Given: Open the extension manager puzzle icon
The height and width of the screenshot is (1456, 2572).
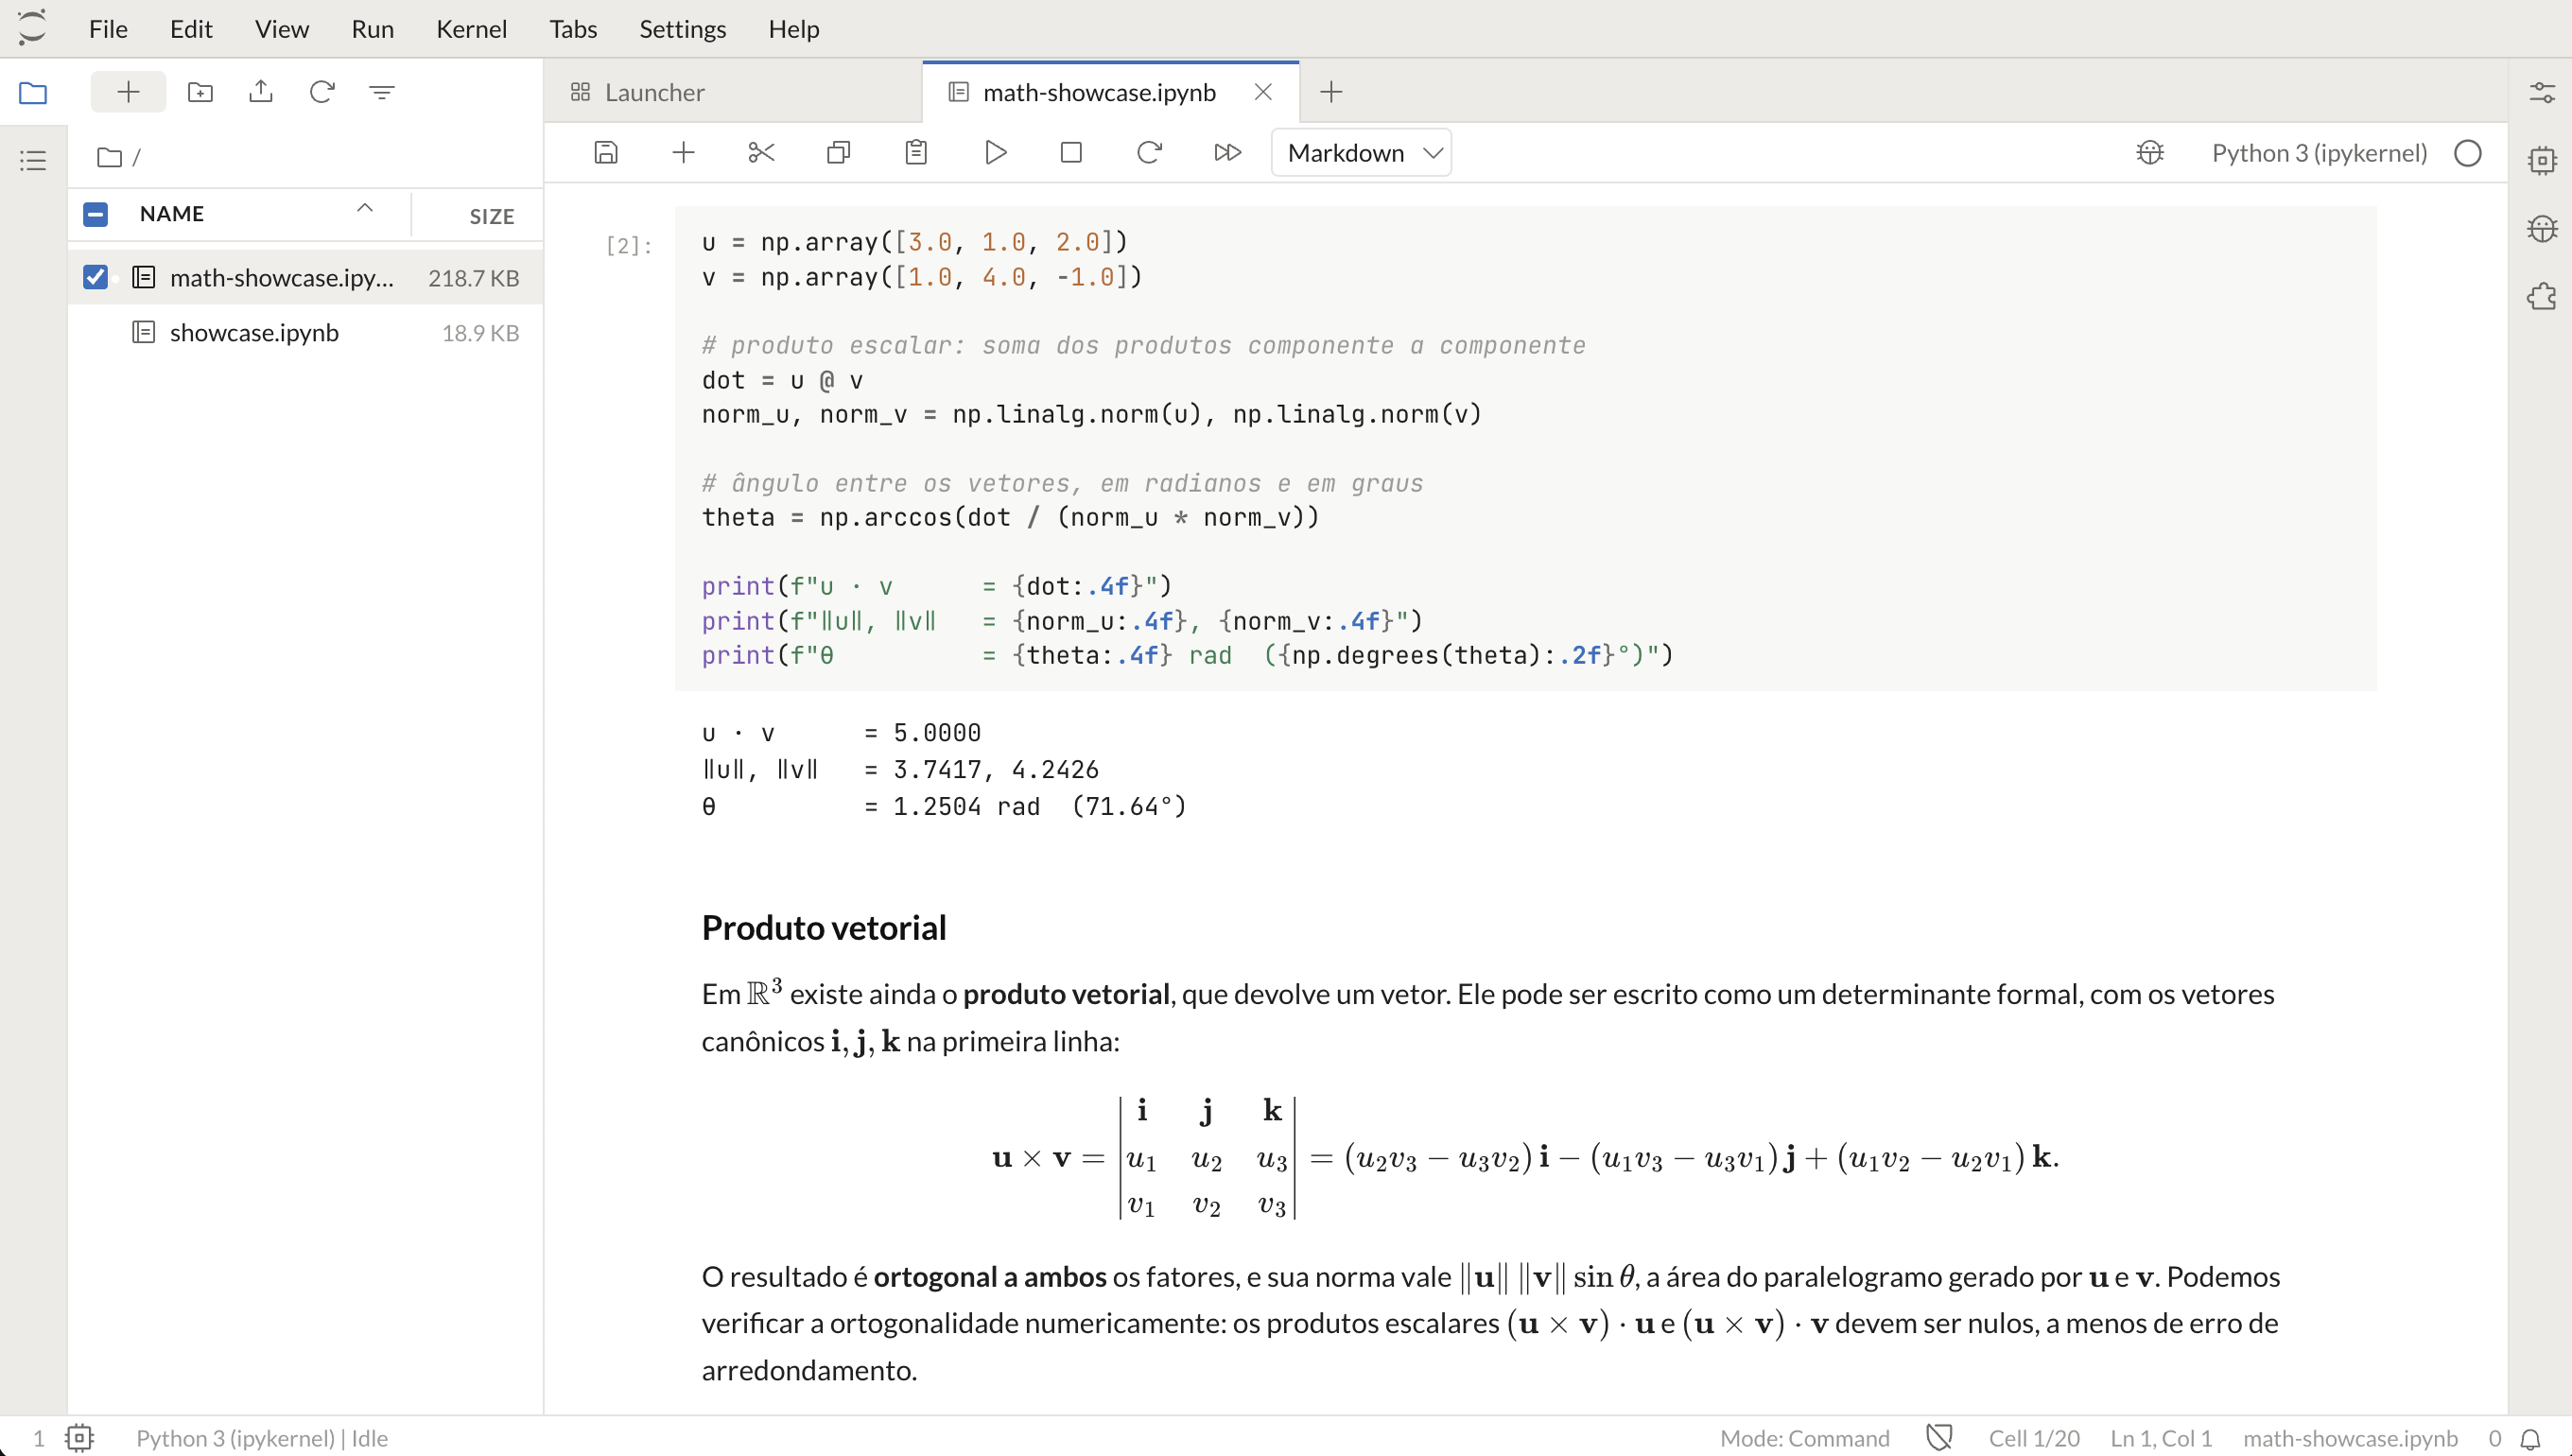Looking at the screenshot, I should [2542, 296].
